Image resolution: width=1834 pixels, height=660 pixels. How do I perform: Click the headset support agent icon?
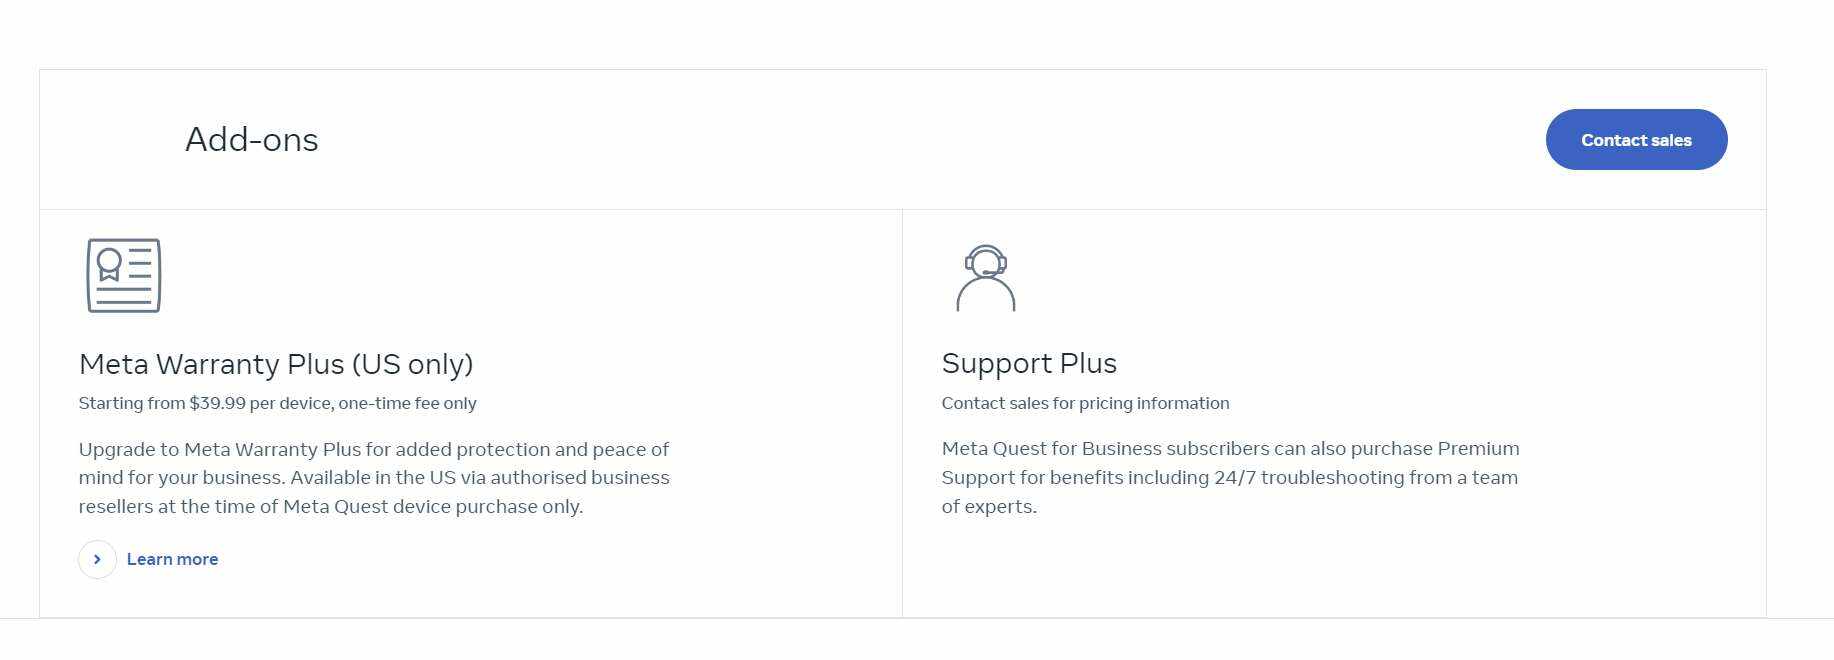click(x=986, y=278)
